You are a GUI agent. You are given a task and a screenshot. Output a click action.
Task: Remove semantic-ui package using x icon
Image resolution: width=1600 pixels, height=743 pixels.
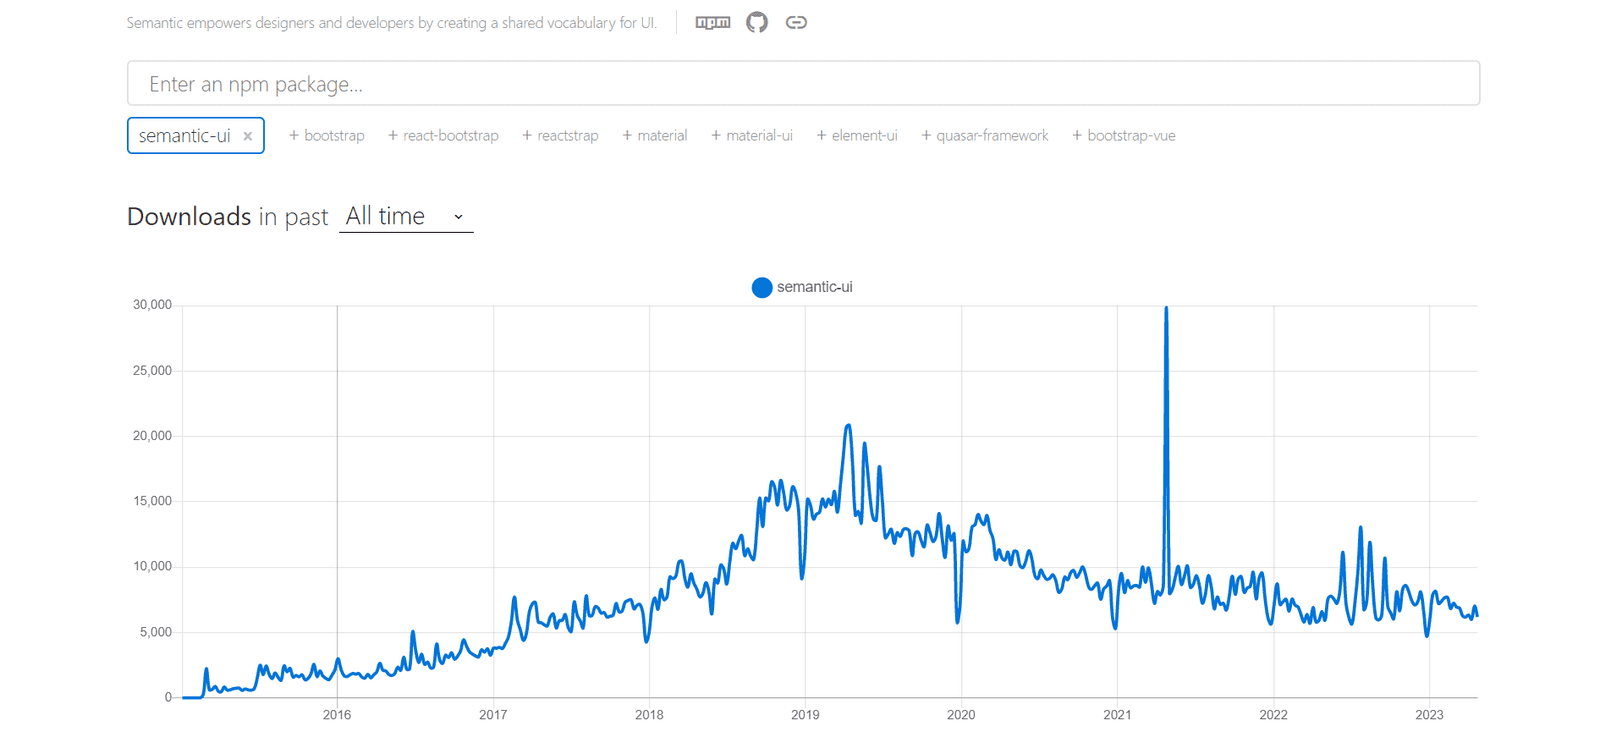[x=248, y=136]
